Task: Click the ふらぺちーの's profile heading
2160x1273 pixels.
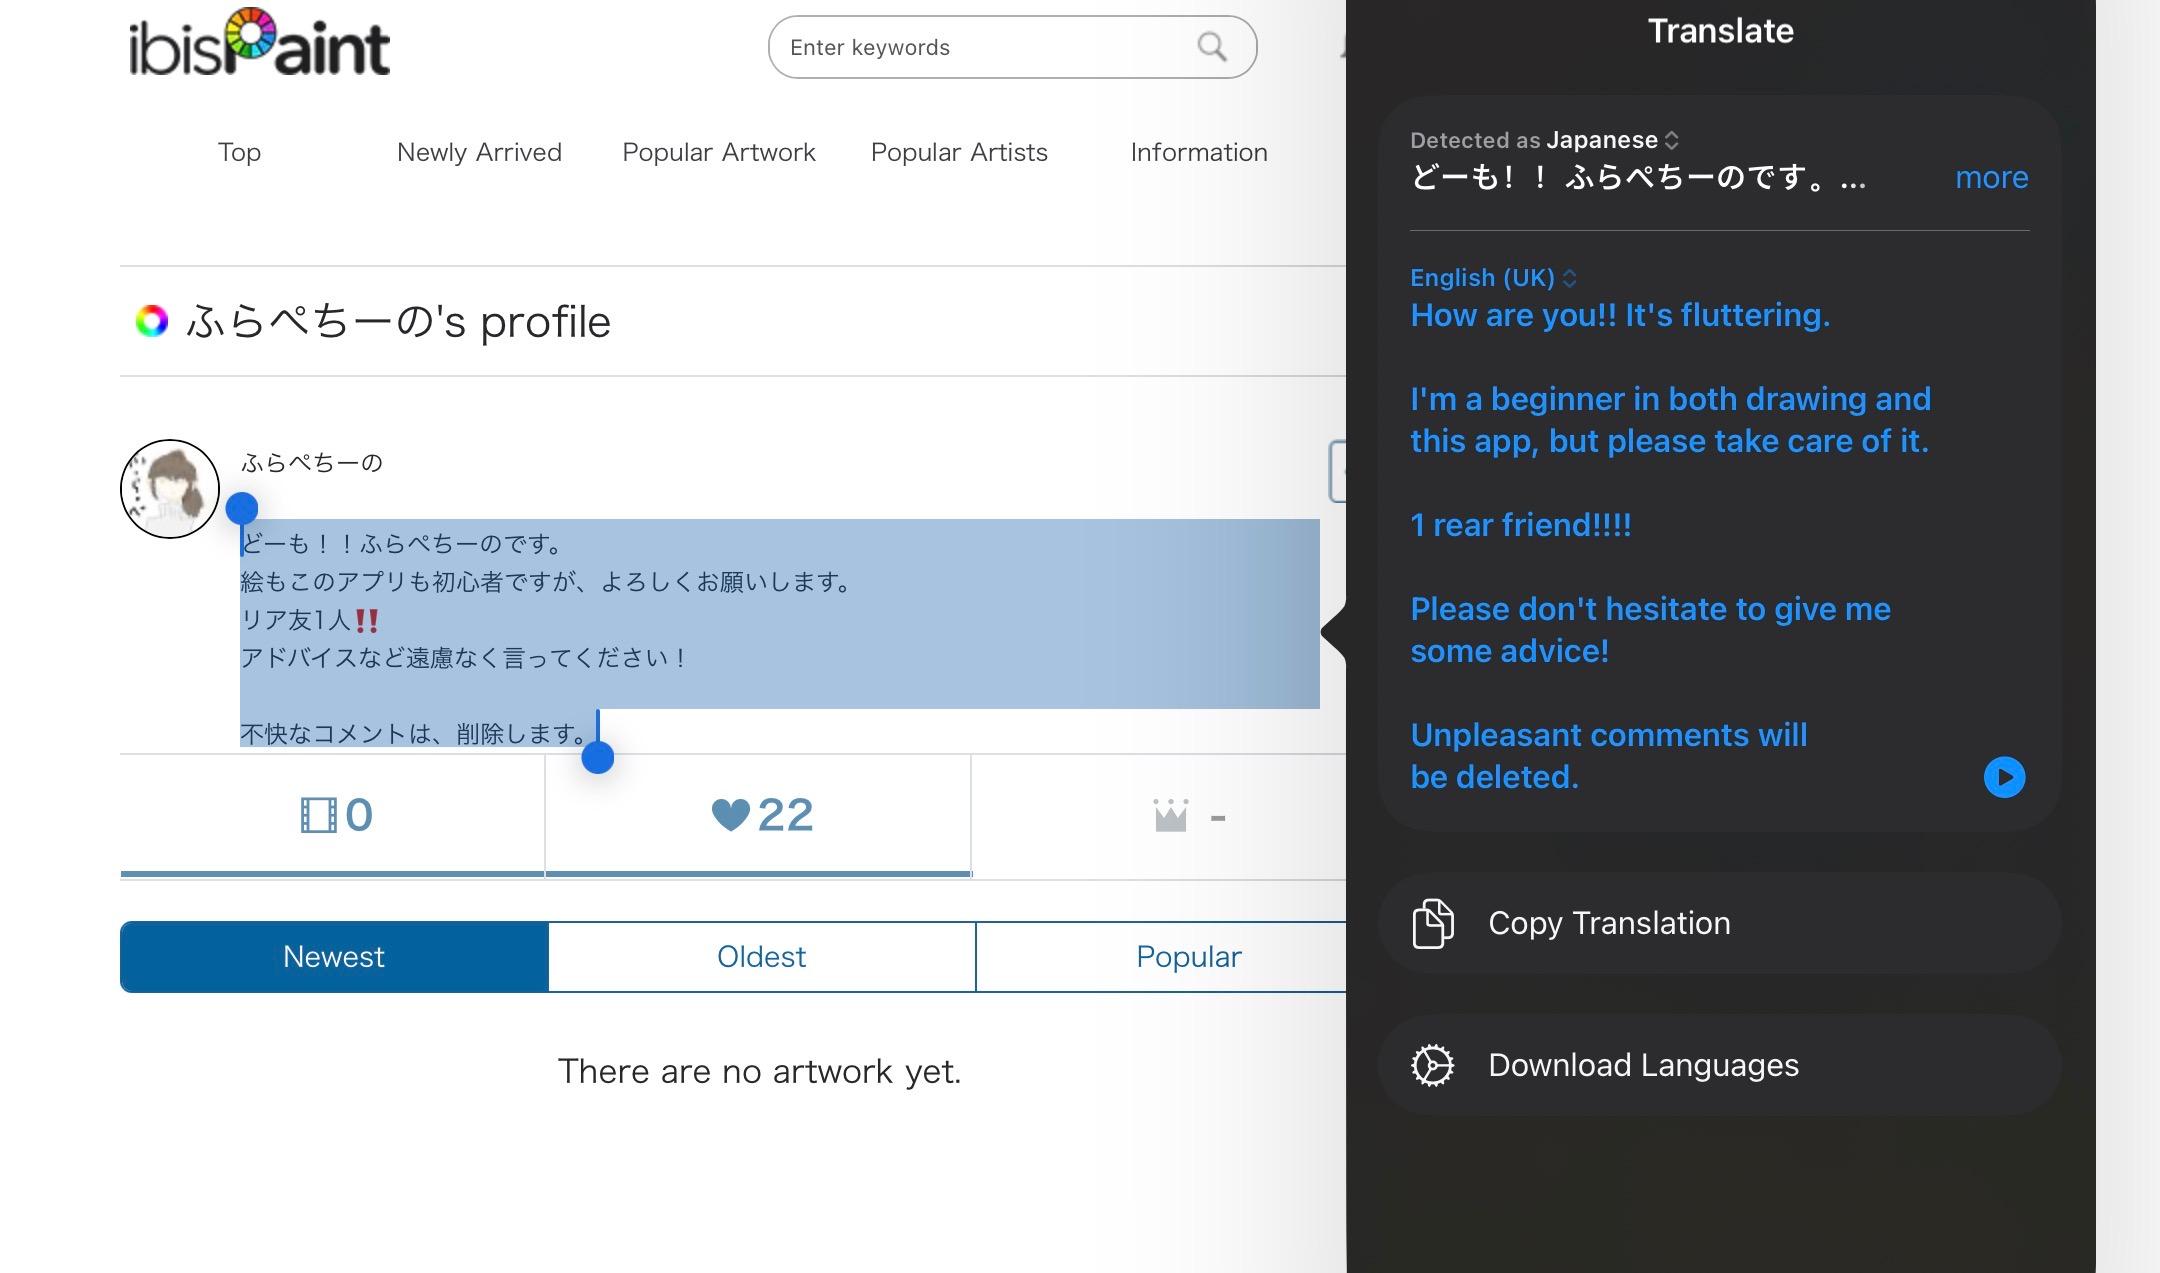Action: pyautogui.click(x=398, y=322)
